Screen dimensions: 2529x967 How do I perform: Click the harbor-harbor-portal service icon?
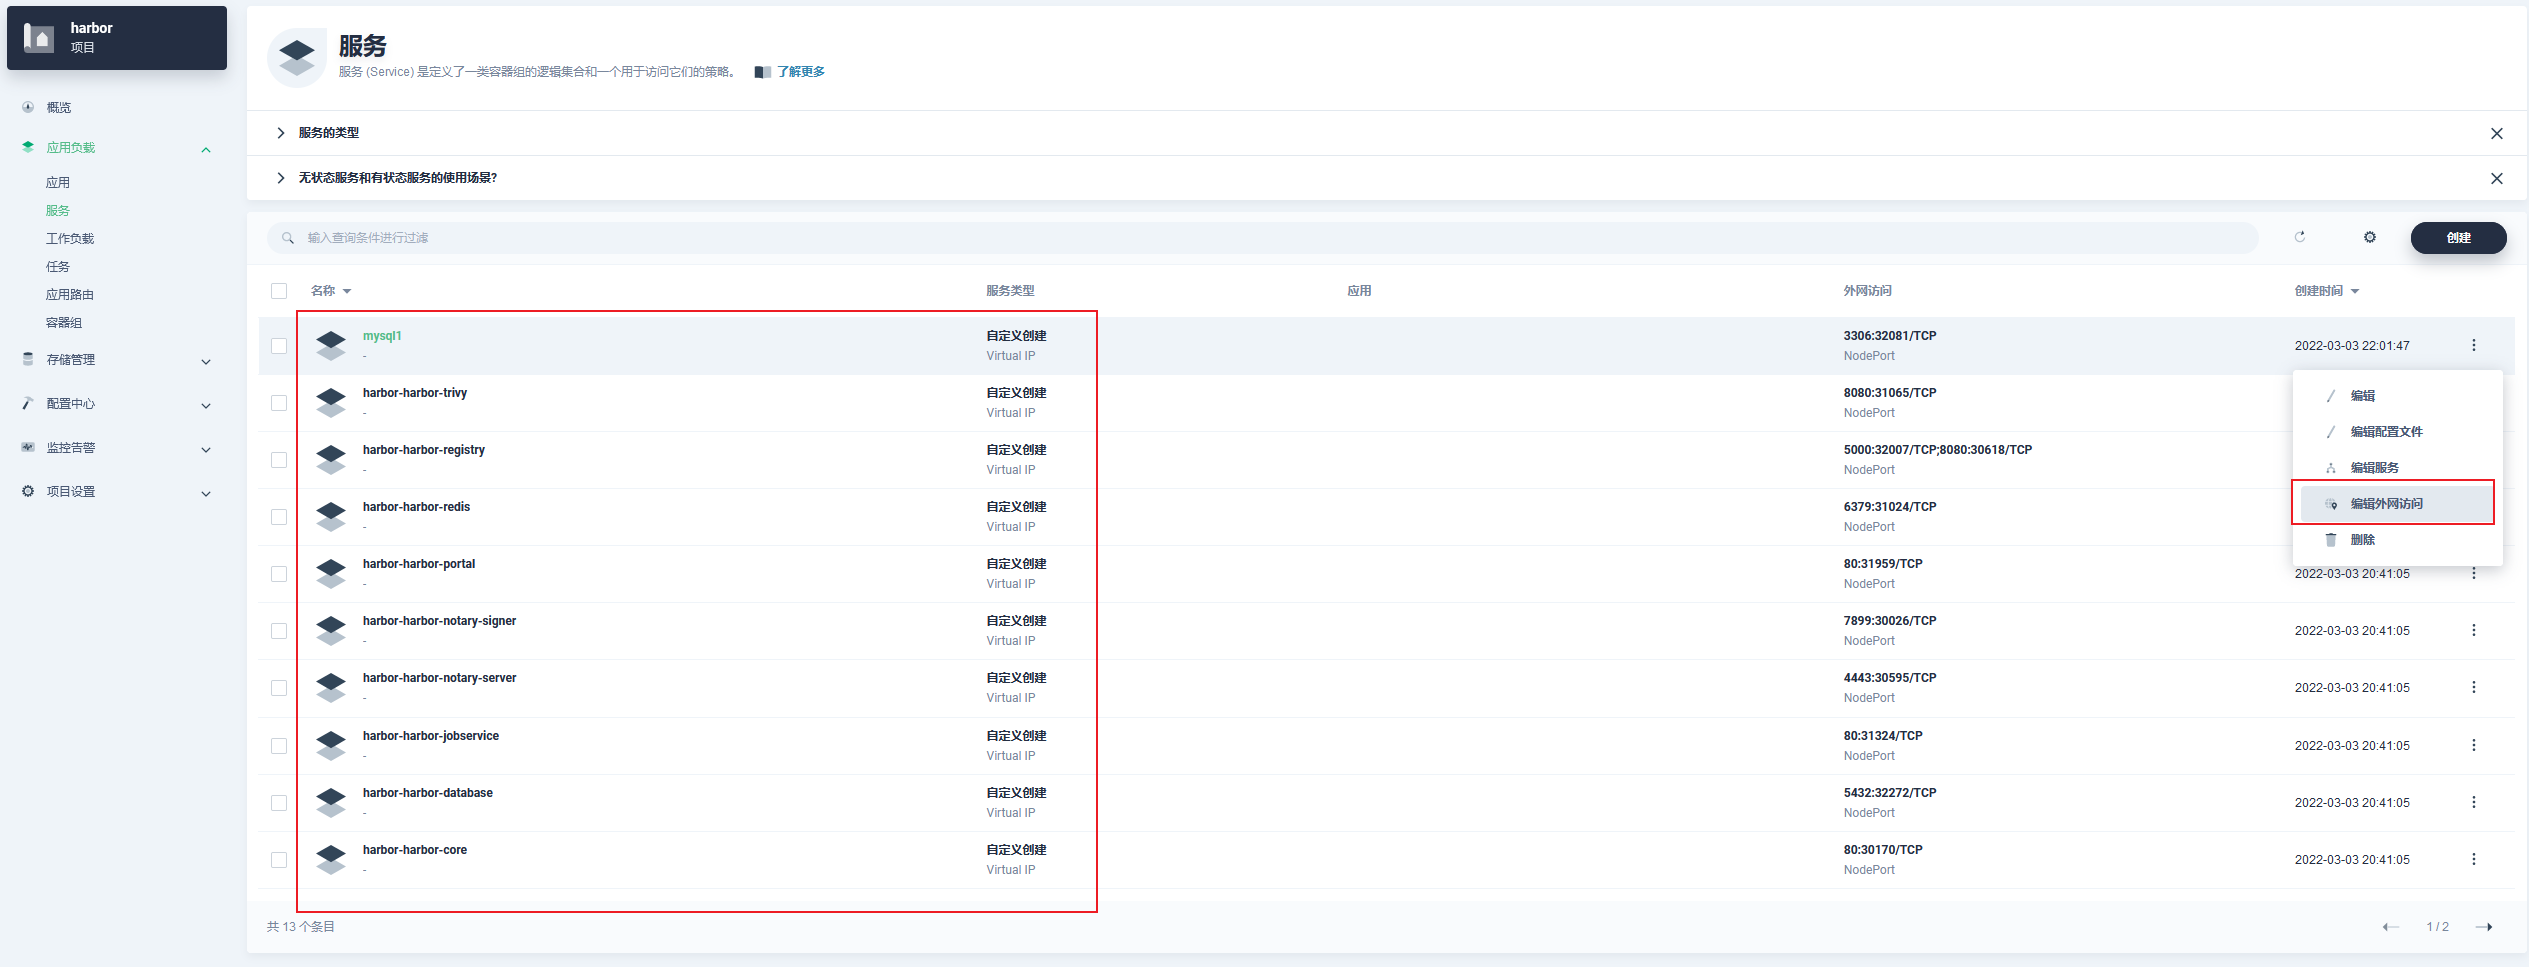click(331, 573)
